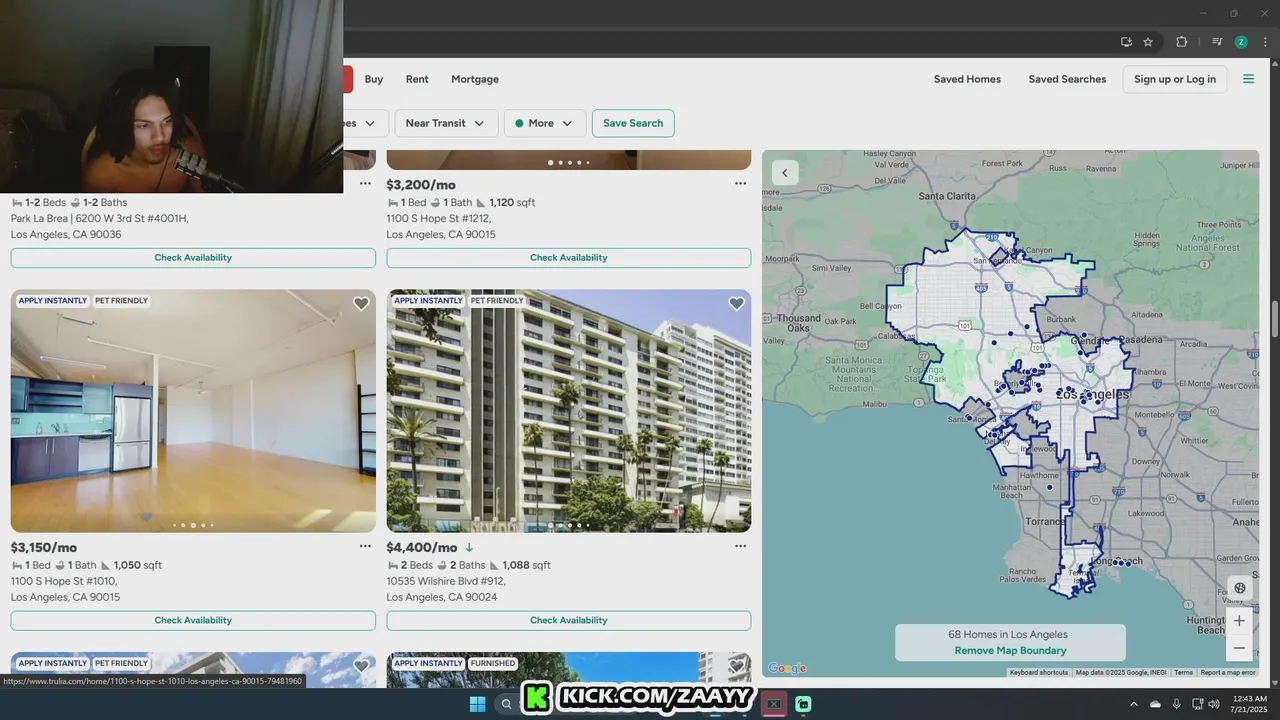Expand the More filters dropdown
The height and width of the screenshot is (720, 1280).
point(545,123)
